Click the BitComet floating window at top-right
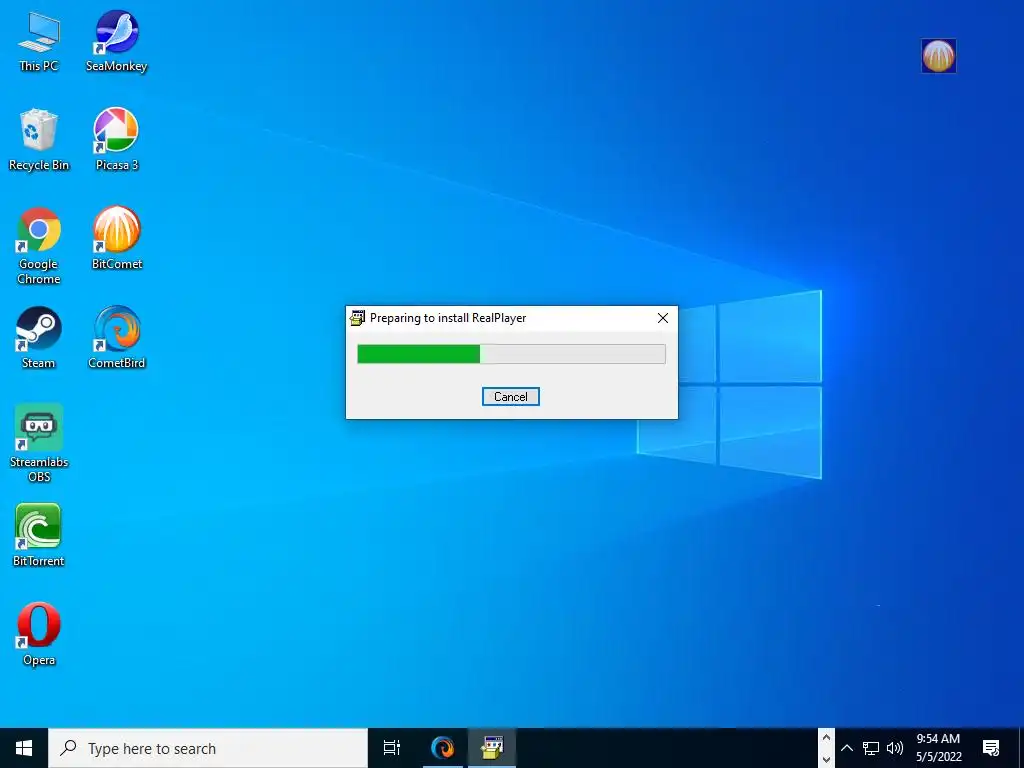The image size is (1024, 768). point(938,56)
